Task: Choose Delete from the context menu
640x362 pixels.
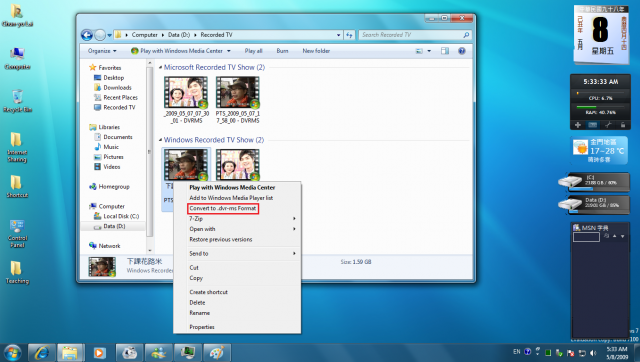Action: [198, 302]
